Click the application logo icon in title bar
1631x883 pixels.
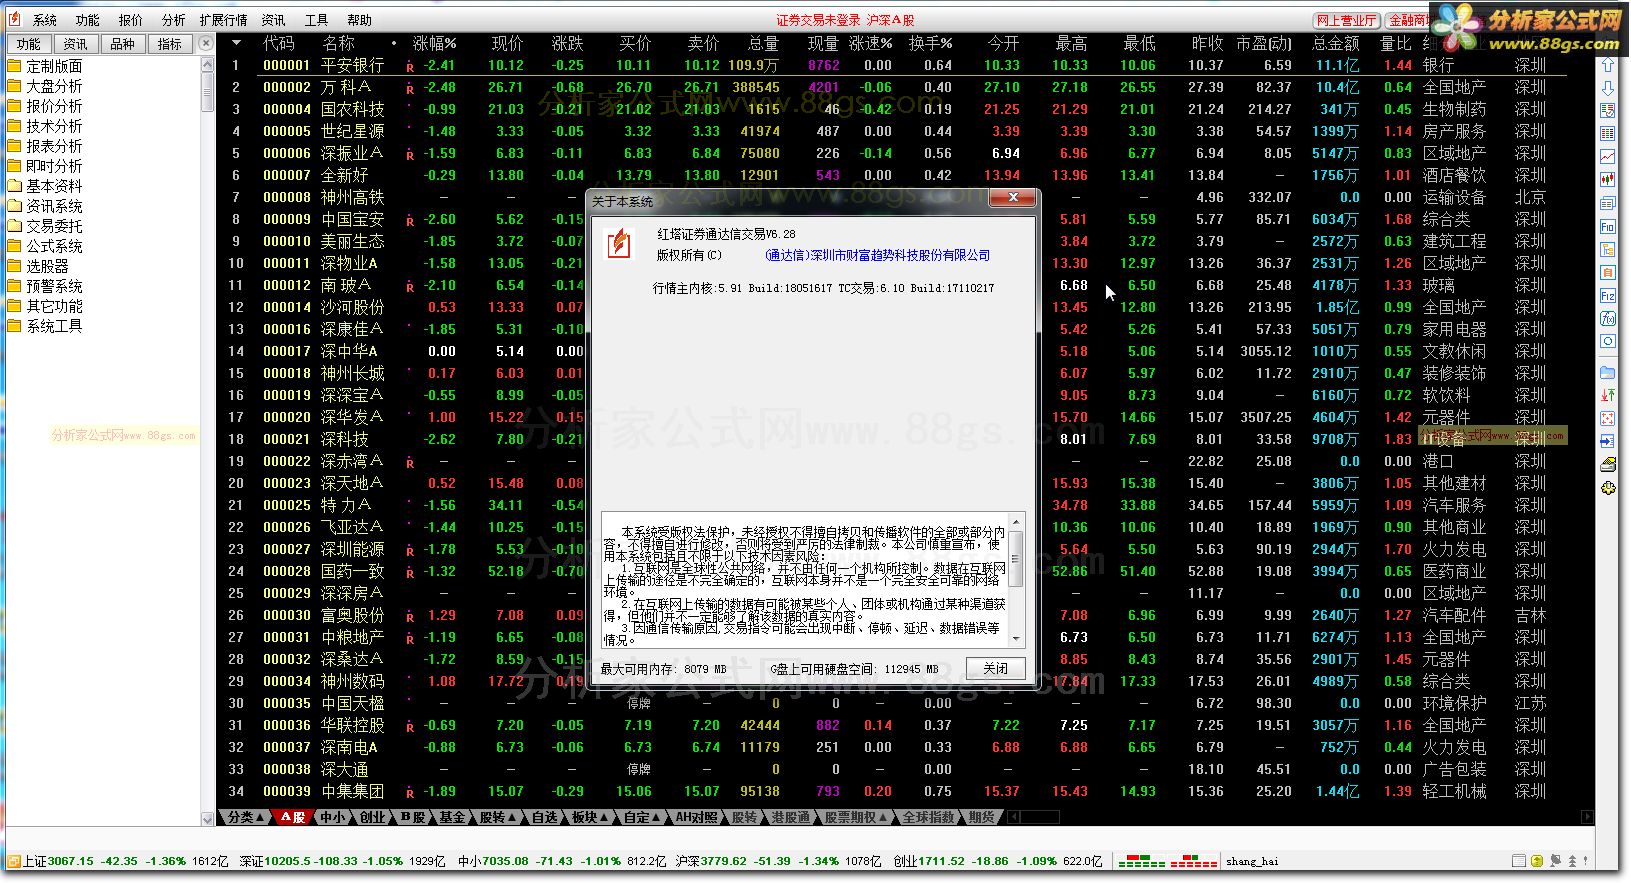14,20
